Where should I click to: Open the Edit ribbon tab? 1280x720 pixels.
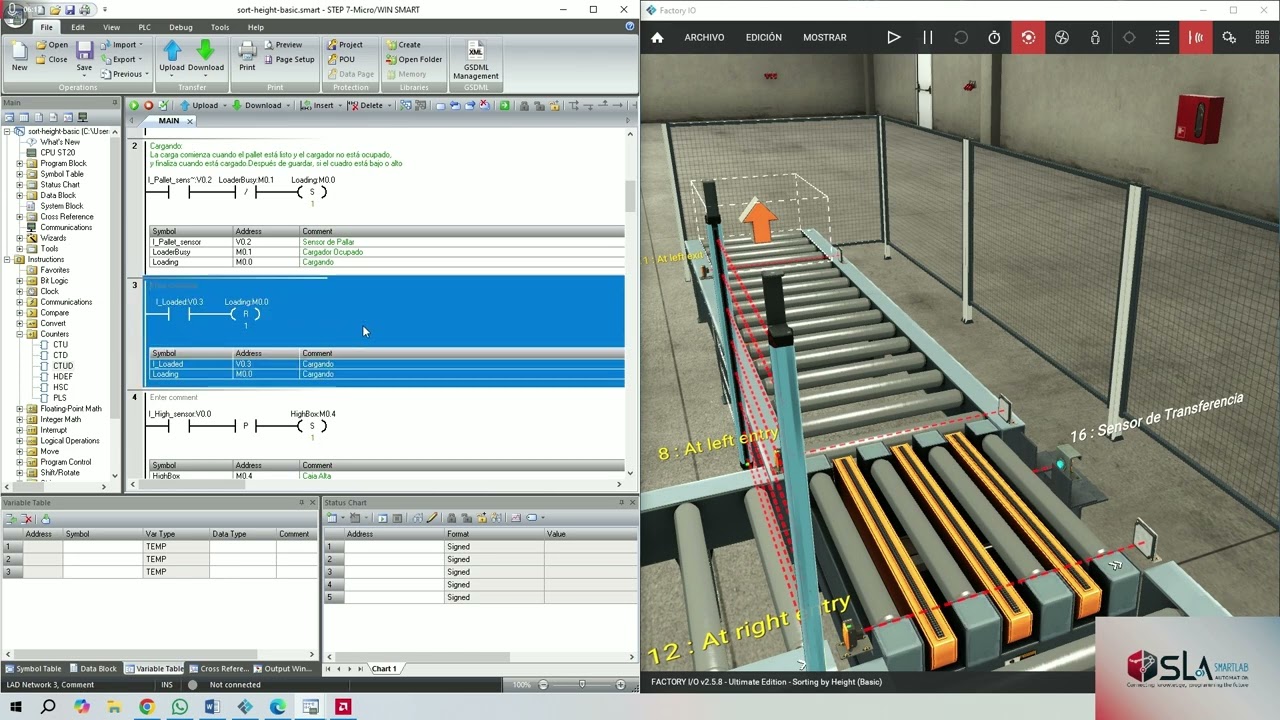click(78, 27)
